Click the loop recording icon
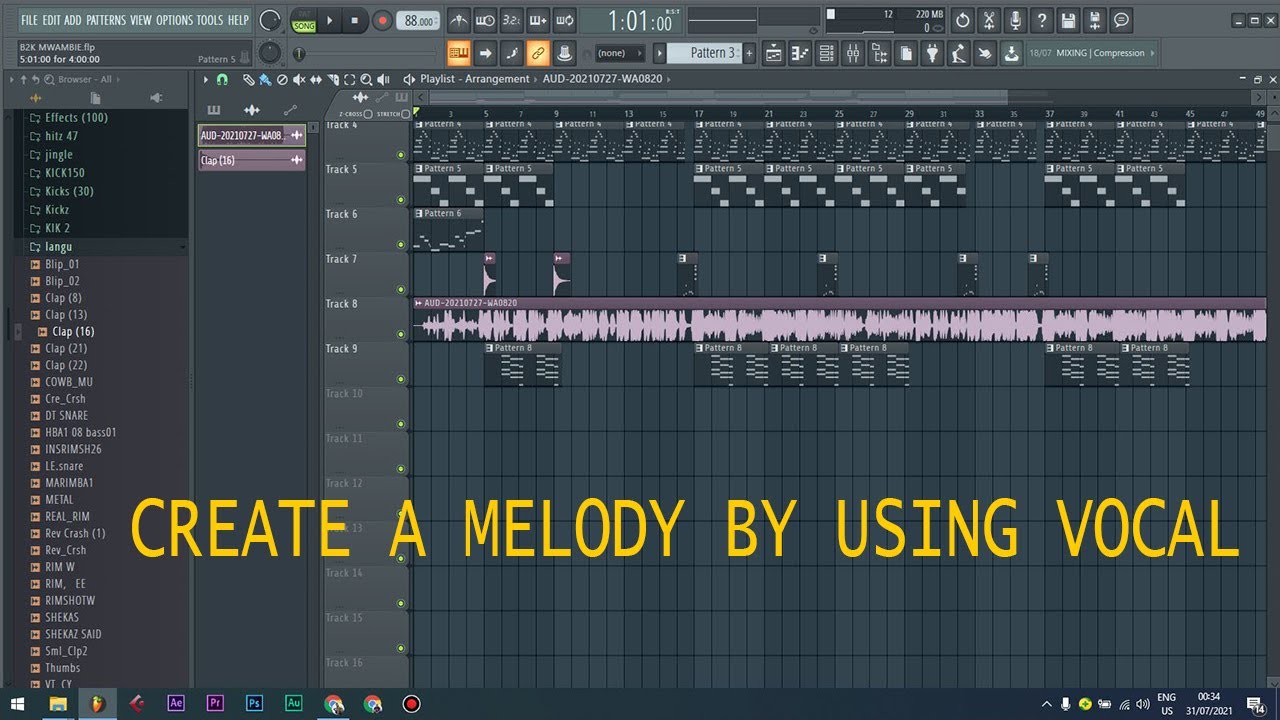1280x720 pixels. pyautogui.click(x=564, y=20)
